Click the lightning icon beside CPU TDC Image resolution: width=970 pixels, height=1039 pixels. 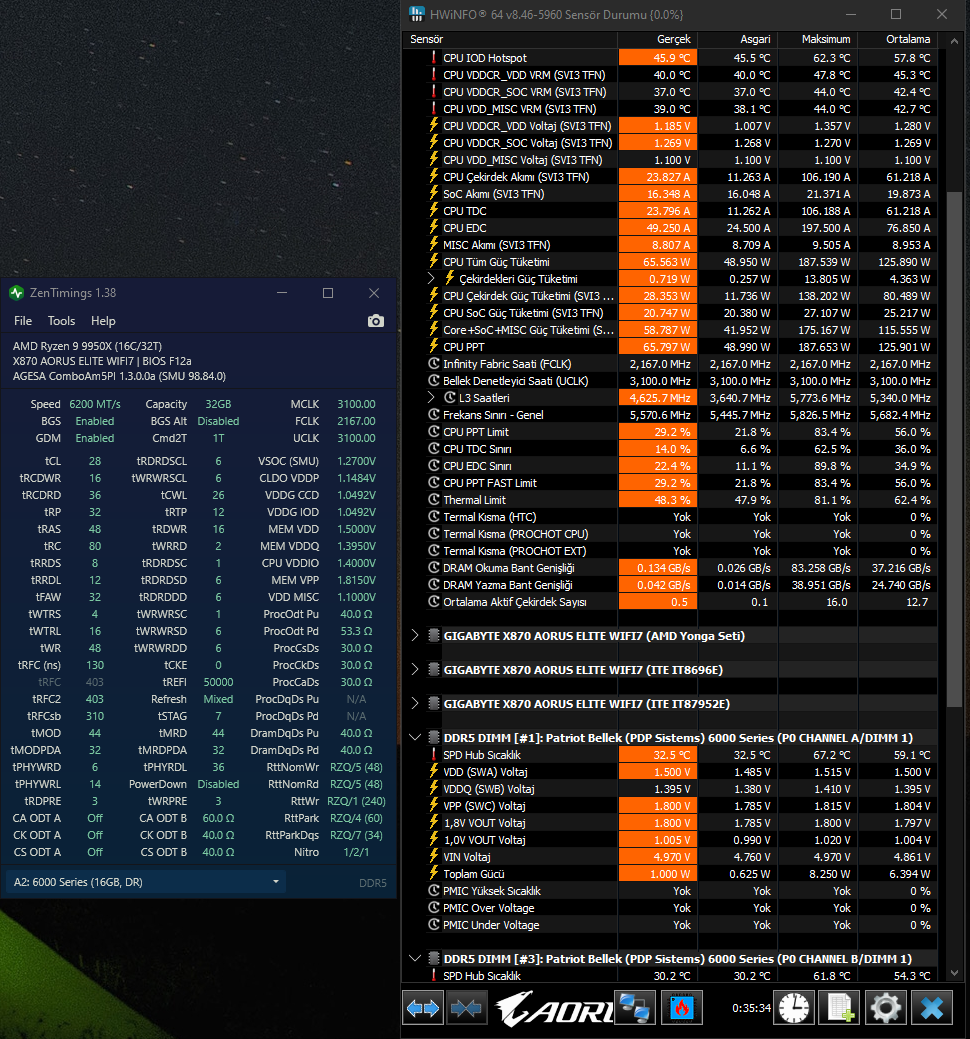tap(434, 210)
